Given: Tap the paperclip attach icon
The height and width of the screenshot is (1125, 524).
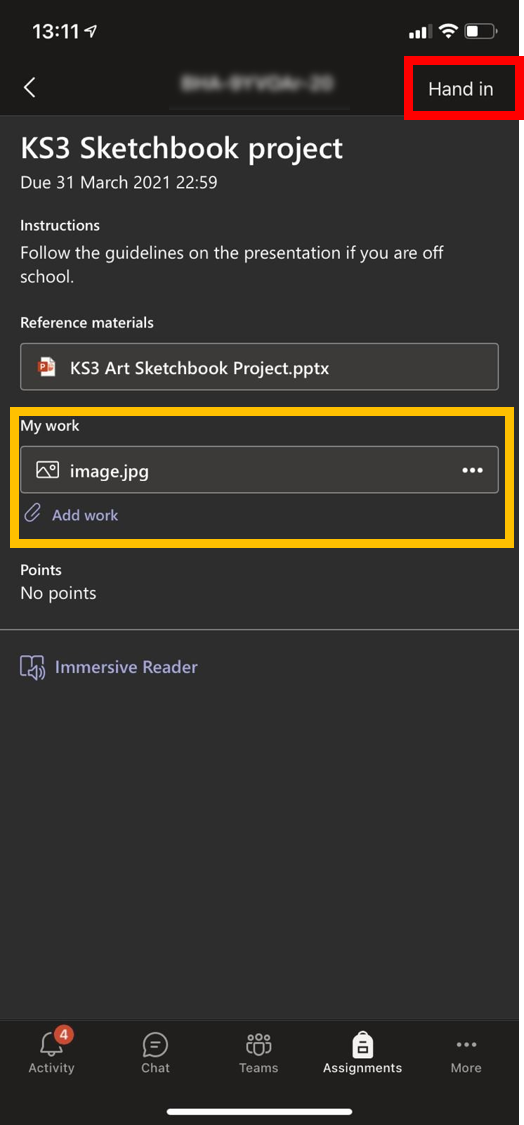Looking at the screenshot, I should click(32, 514).
